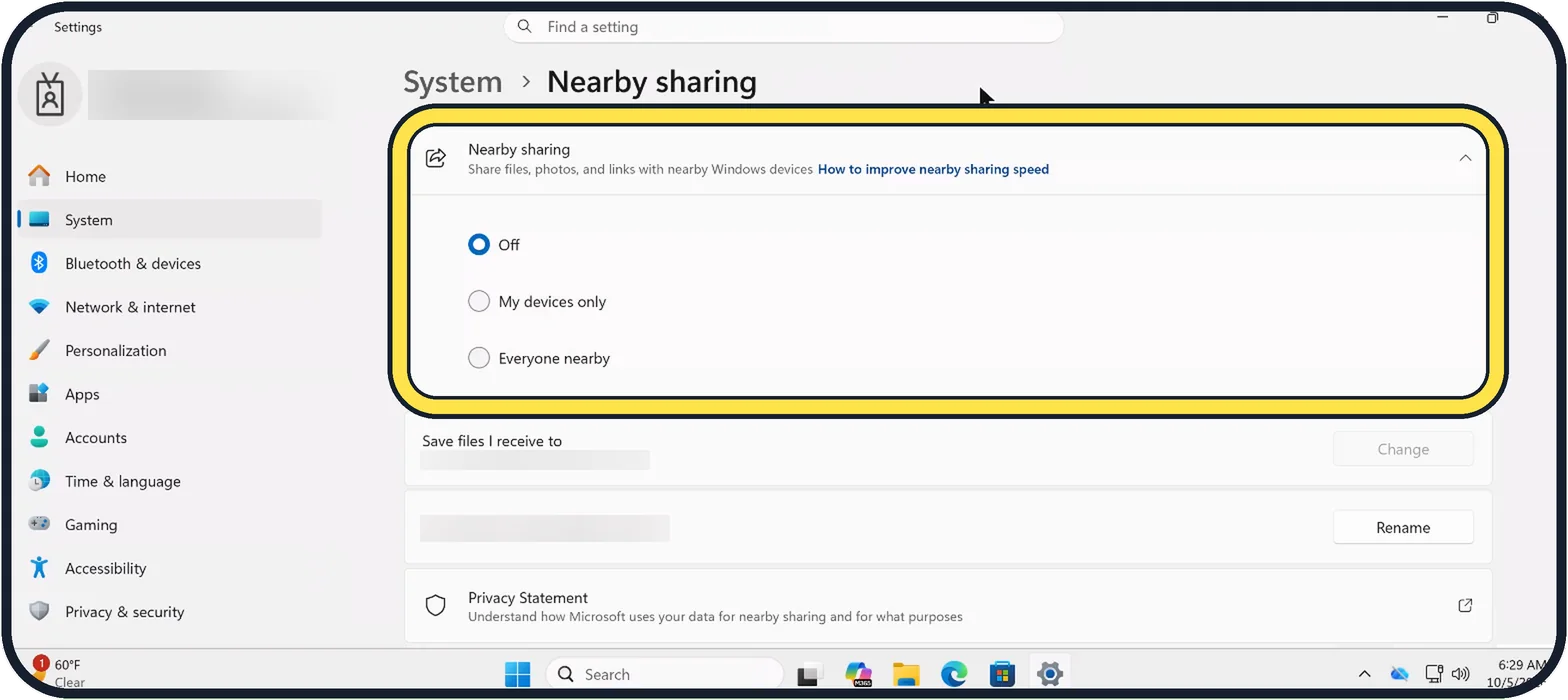This screenshot has height=700, width=1568.
Task: Open File Explorer from the taskbar
Action: pos(906,675)
